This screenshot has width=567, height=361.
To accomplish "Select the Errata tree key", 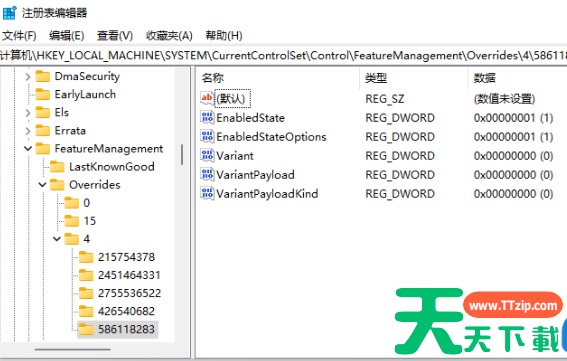I will (x=70, y=131).
